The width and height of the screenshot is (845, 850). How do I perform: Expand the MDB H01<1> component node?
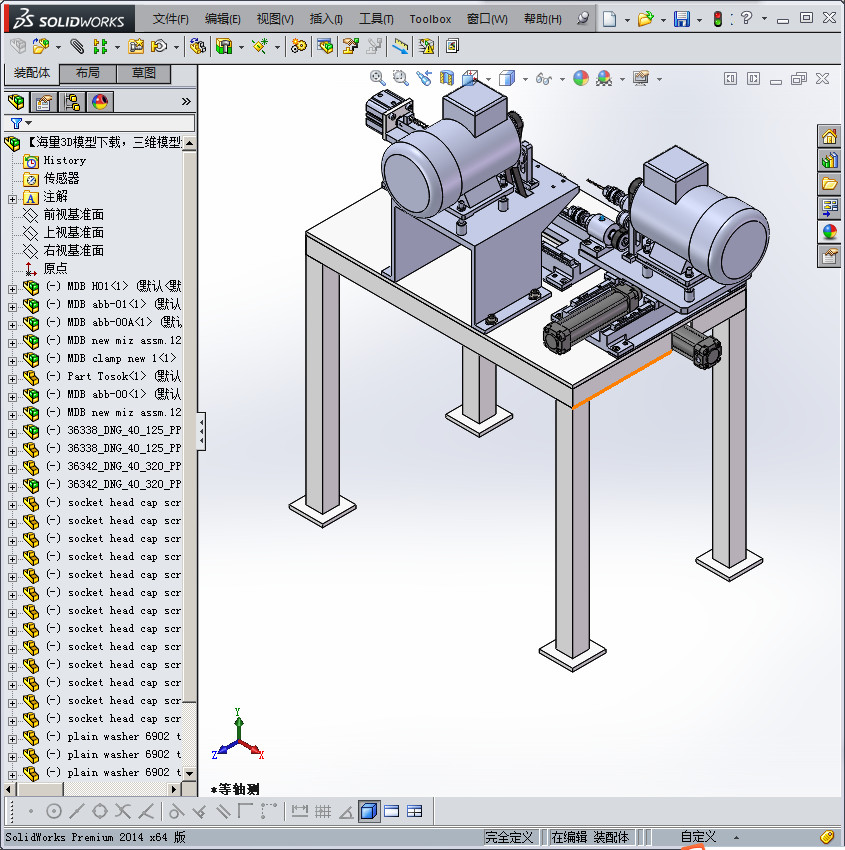click(12, 289)
